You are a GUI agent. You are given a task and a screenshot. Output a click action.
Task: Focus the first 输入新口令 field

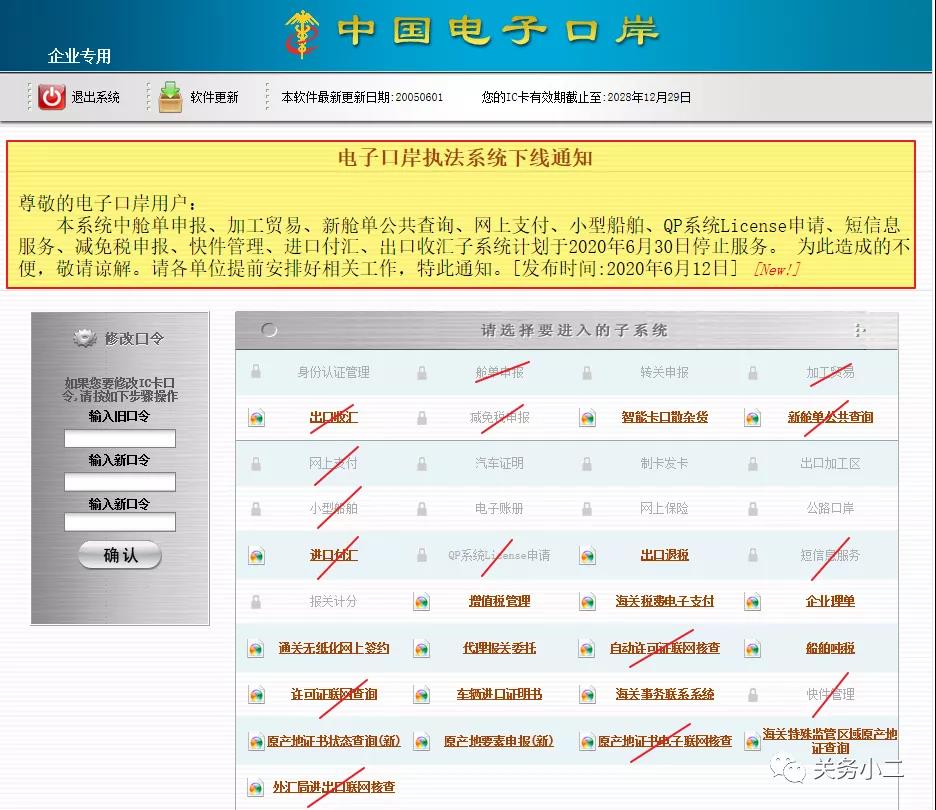pos(120,482)
